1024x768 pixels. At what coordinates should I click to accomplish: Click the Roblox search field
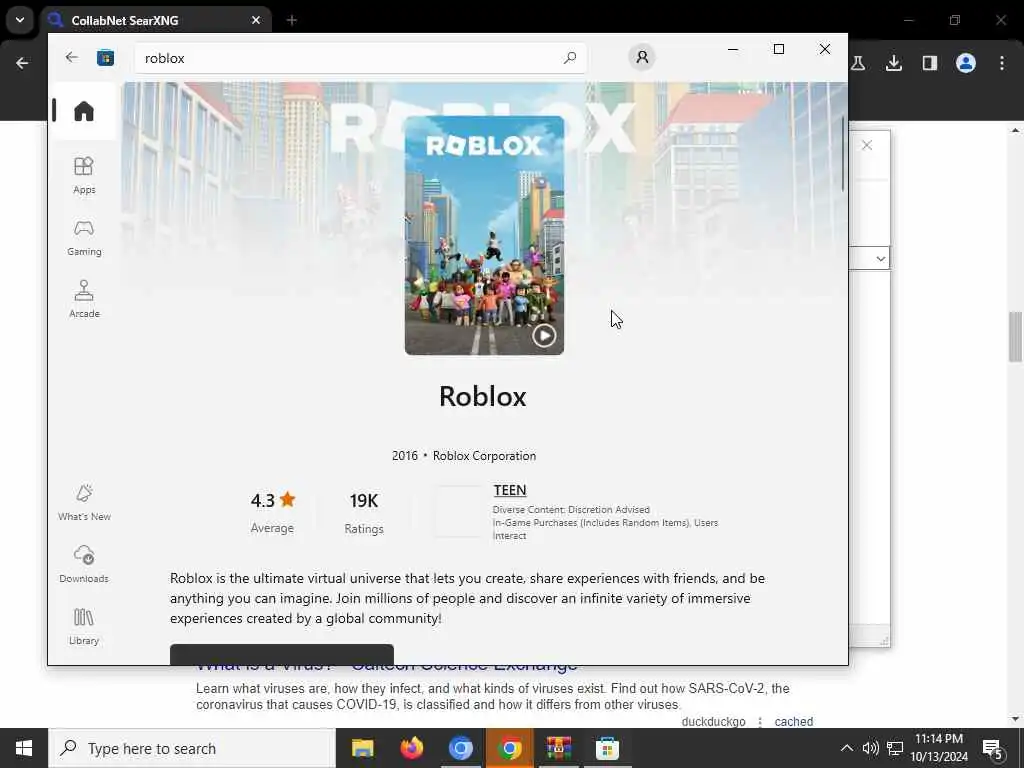pos(360,57)
